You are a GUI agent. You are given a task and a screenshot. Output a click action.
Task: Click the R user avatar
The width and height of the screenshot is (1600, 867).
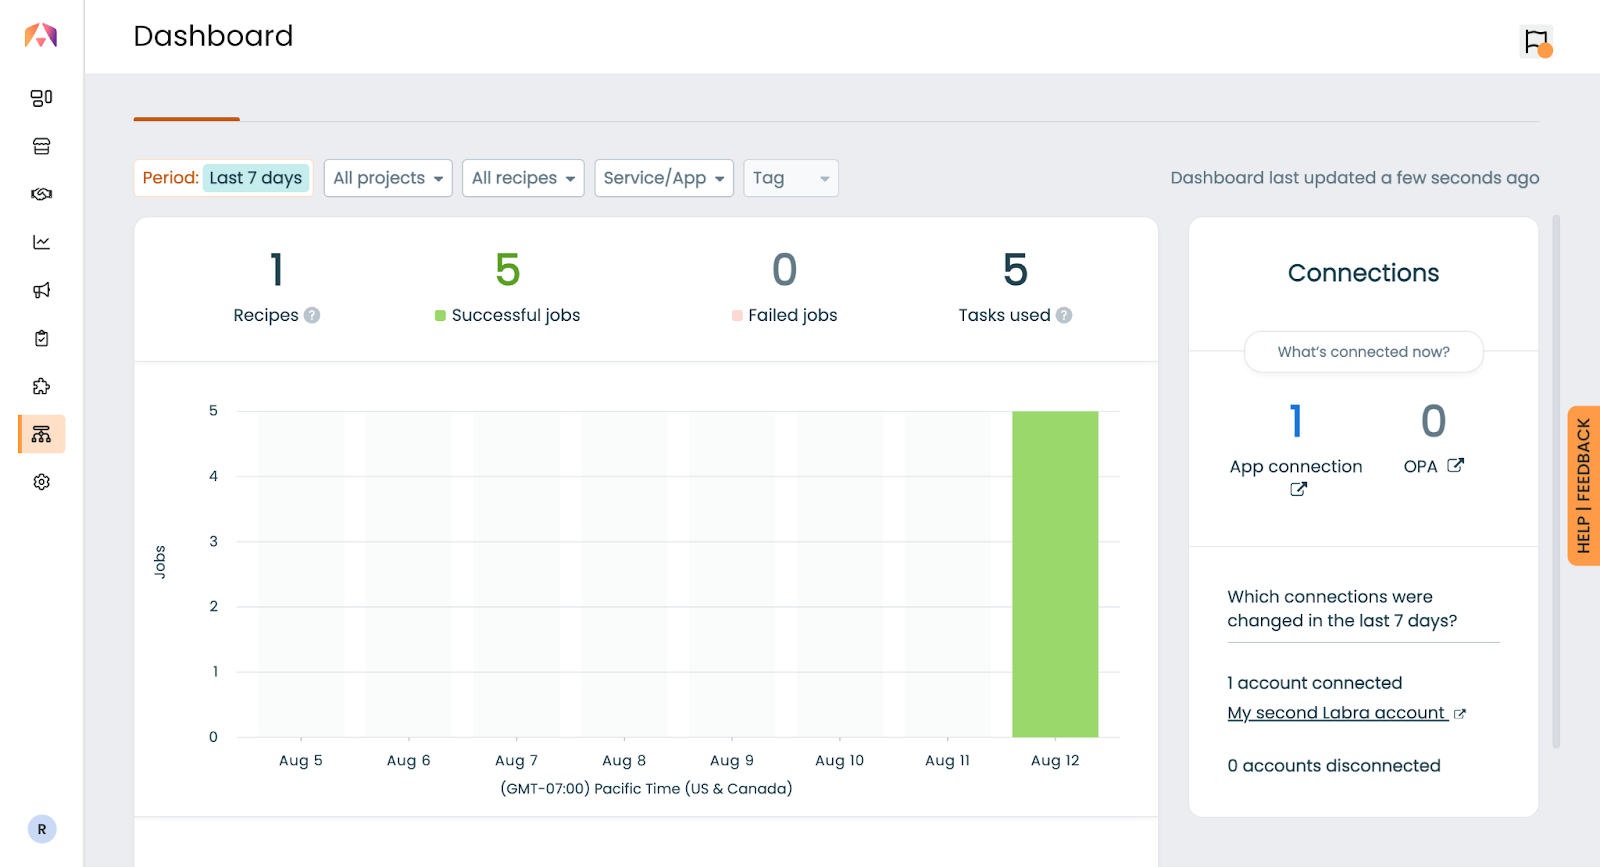[x=42, y=829]
